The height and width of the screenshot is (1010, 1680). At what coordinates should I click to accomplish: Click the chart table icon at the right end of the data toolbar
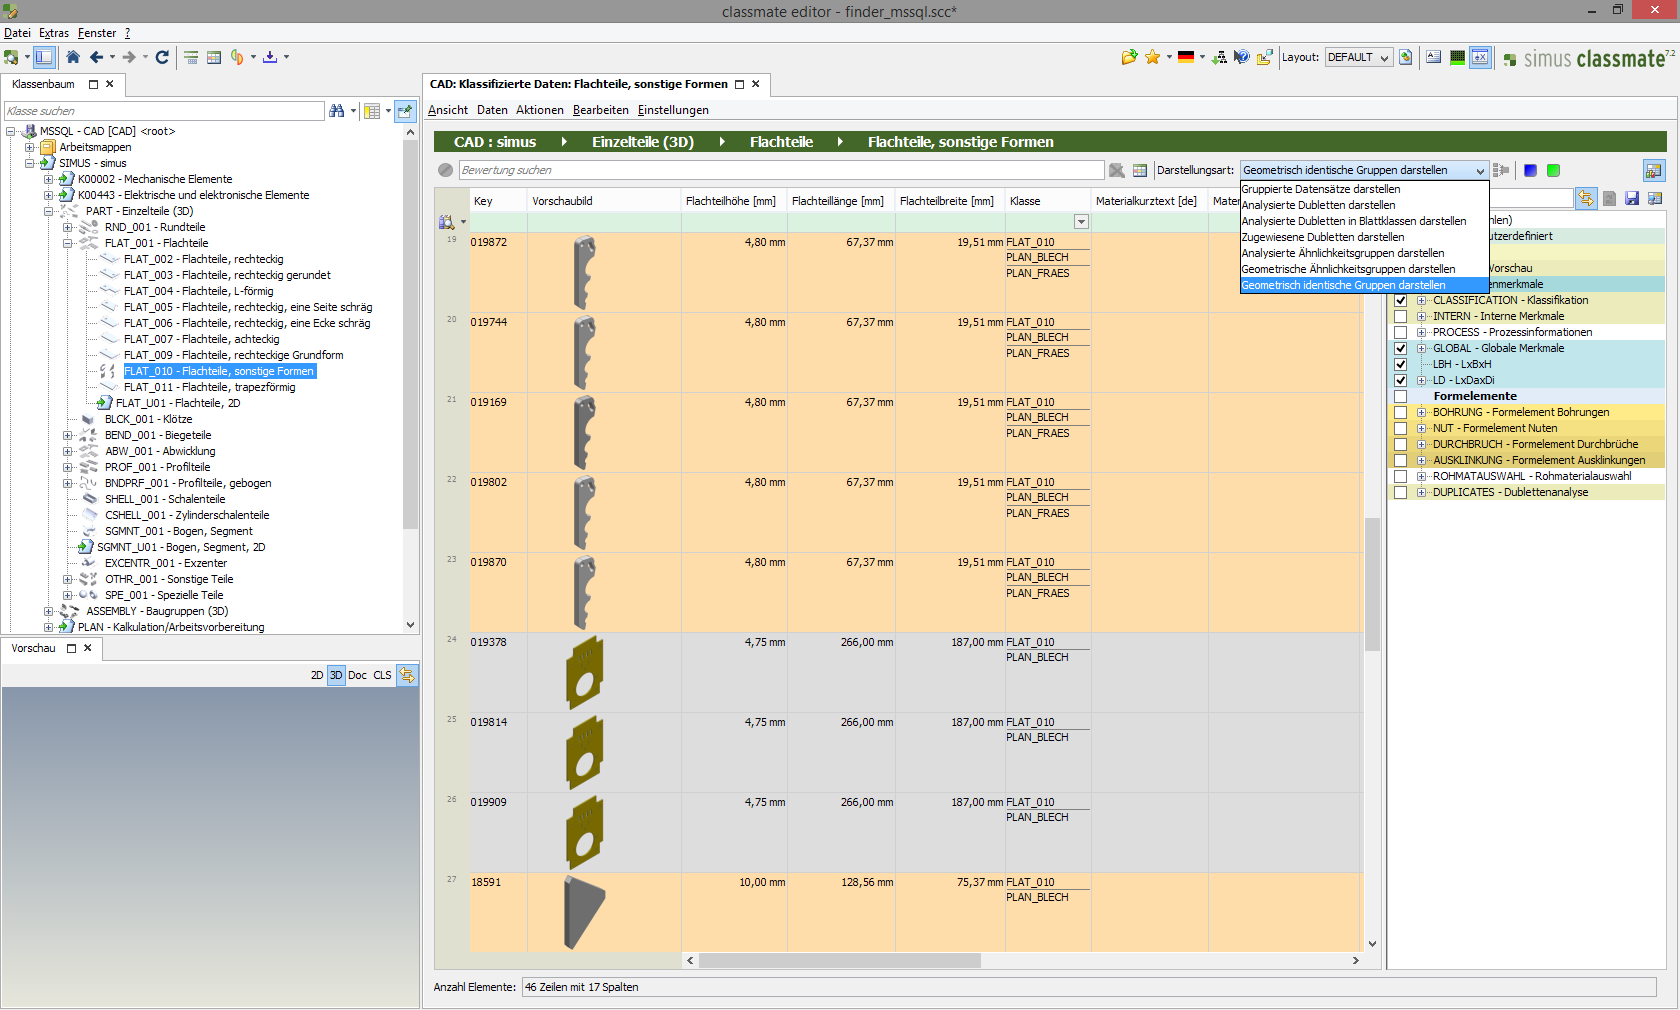tap(1654, 170)
